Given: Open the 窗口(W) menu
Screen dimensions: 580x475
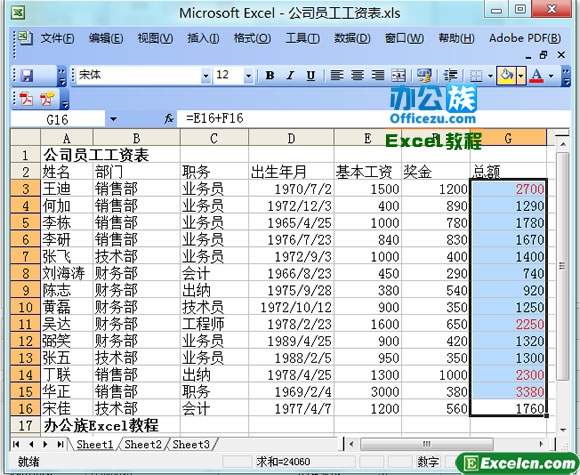Looking at the screenshot, I should [404, 38].
